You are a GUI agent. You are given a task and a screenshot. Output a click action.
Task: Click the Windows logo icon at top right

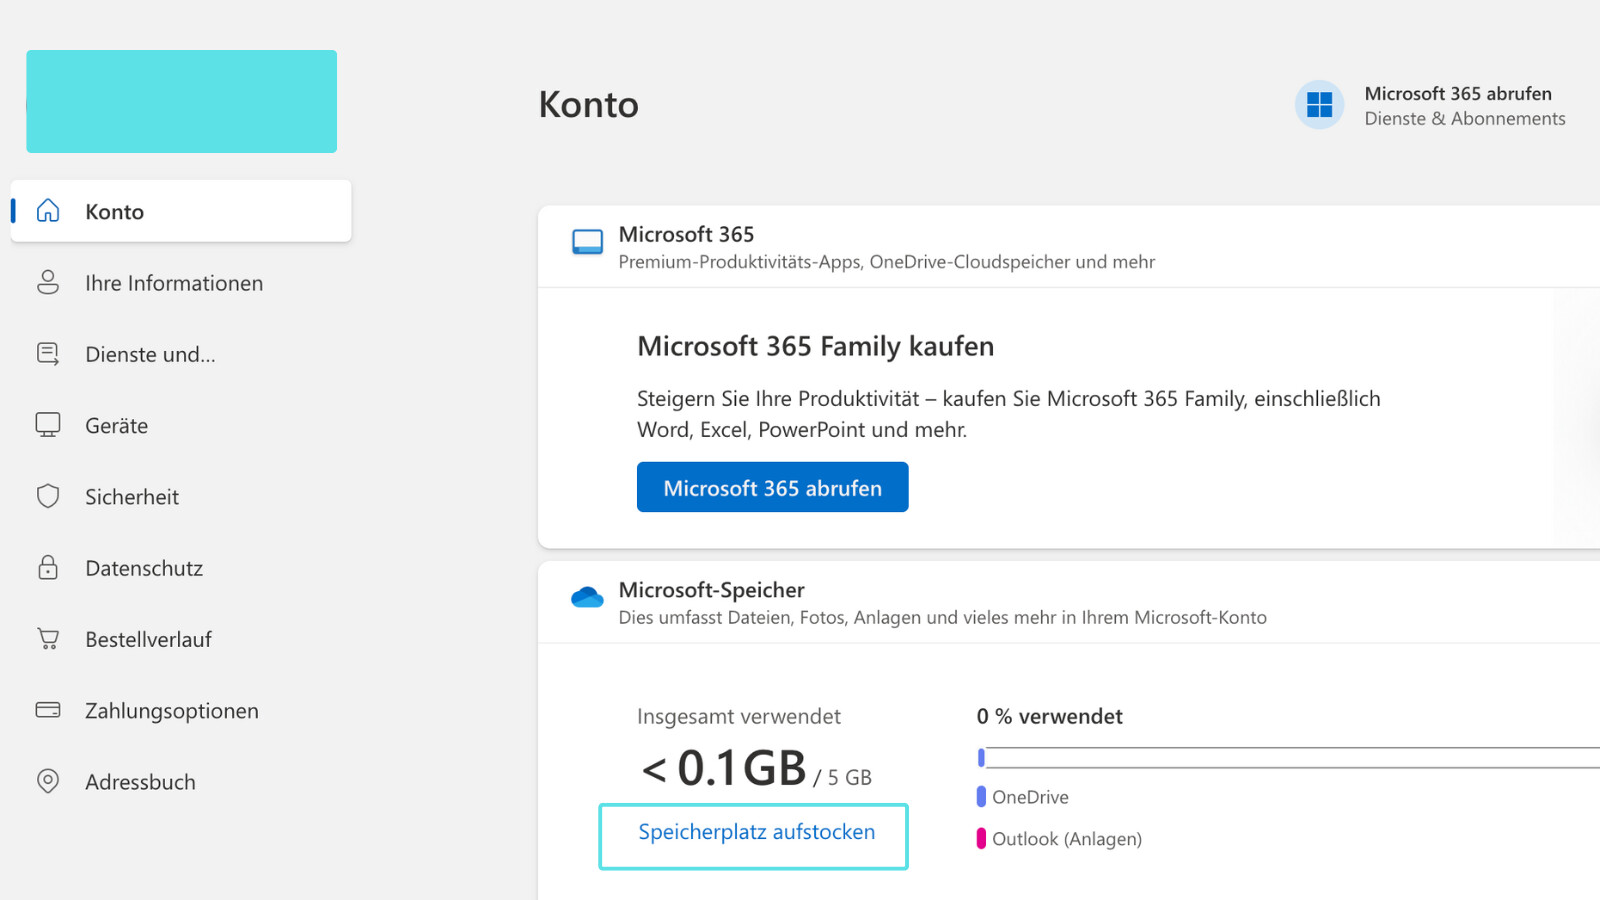(x=1319, y=105)
